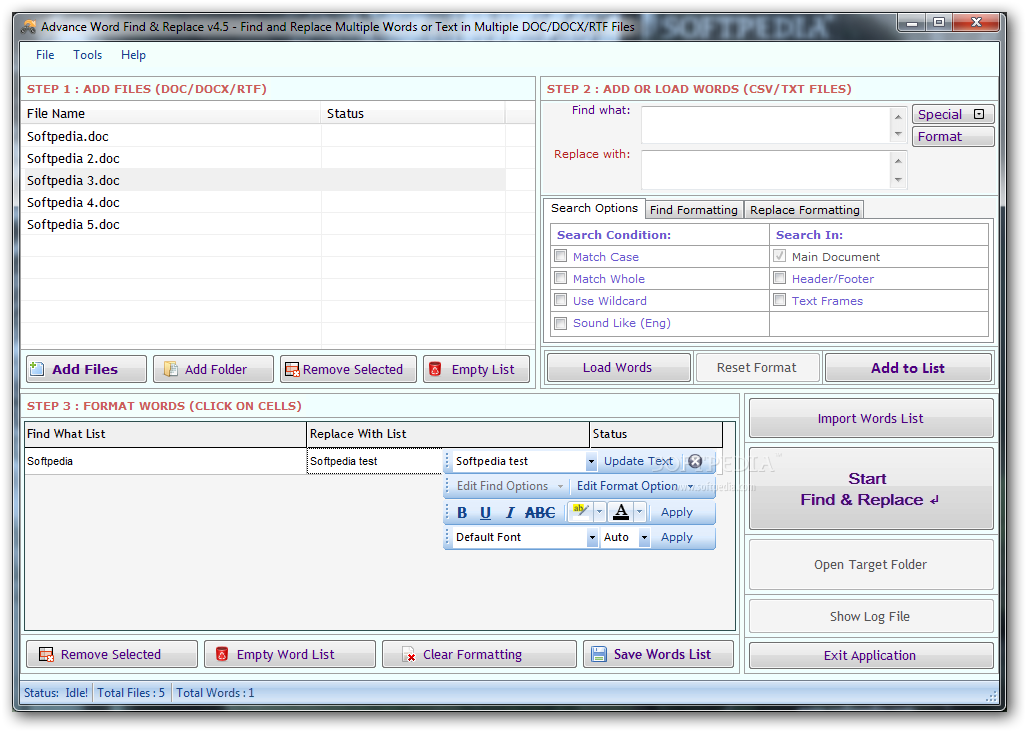Click the Special button label
This screenshot has height=732, width=1027.
point(939,114)
